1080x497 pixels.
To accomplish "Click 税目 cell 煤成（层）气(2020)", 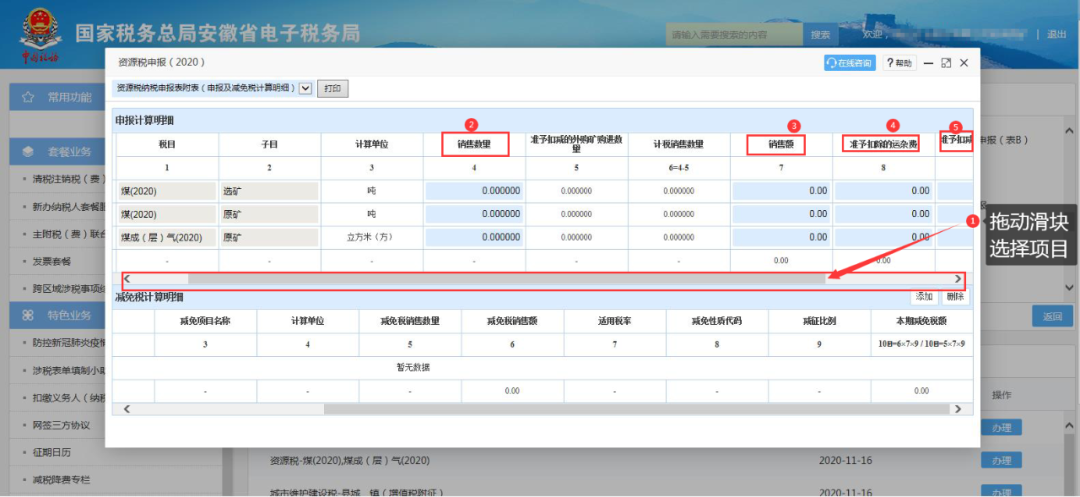I will tap(166, 237).
